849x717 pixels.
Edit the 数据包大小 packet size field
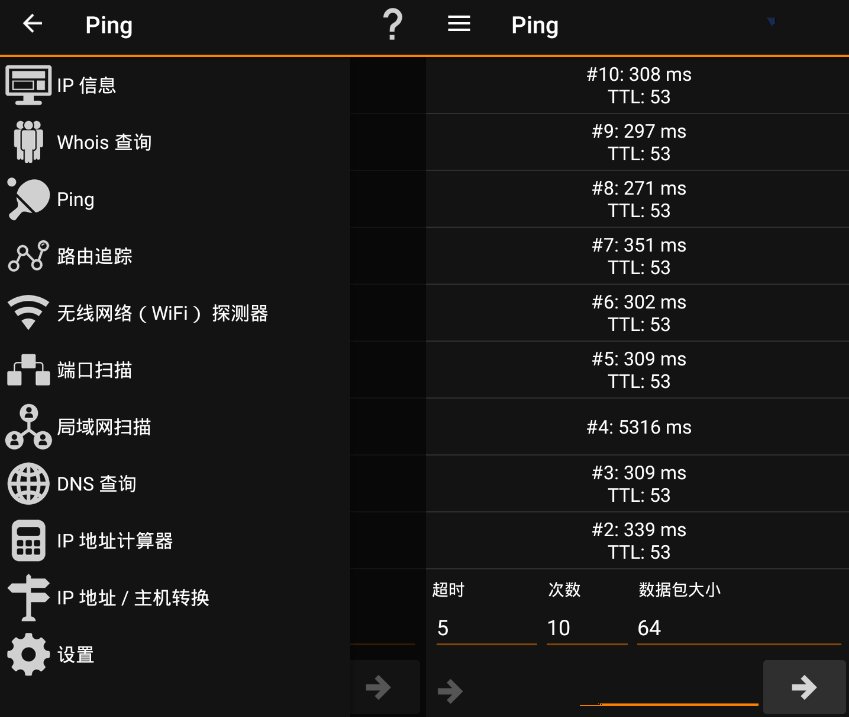point(738,628)
